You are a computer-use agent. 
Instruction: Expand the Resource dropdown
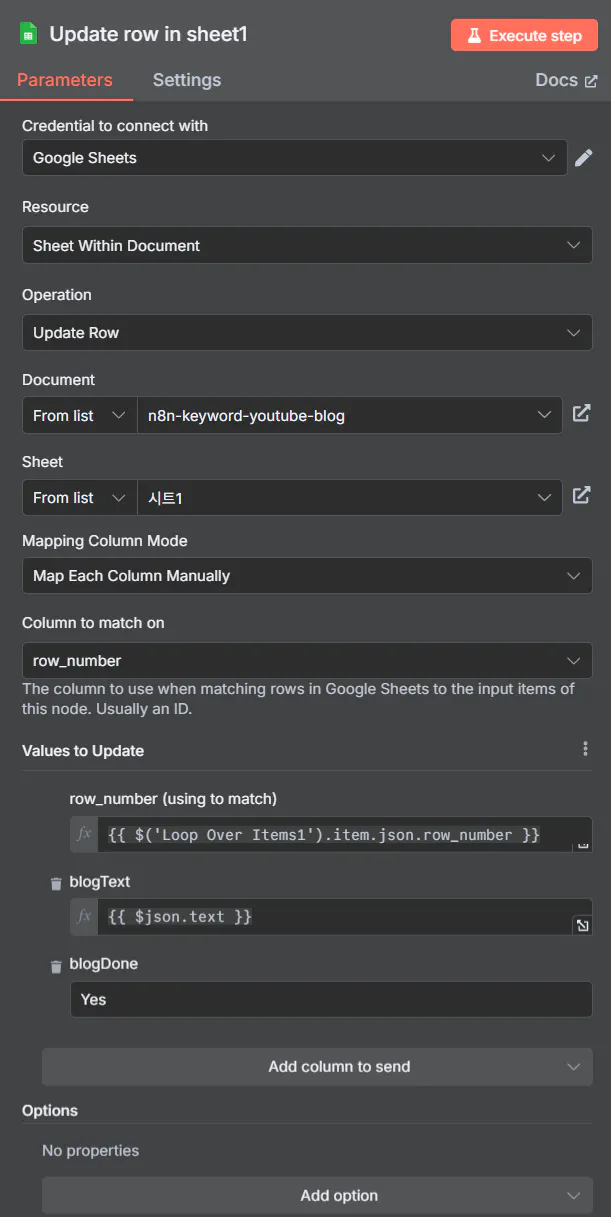[307, 245]
